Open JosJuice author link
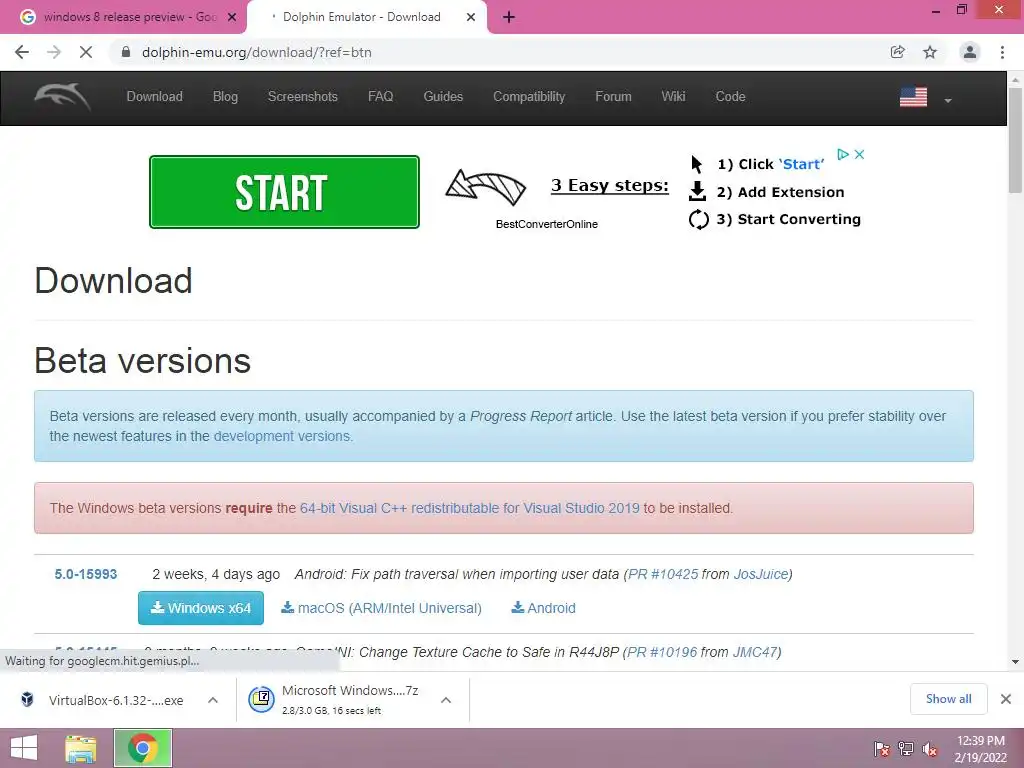 click(x=761, y=574)
